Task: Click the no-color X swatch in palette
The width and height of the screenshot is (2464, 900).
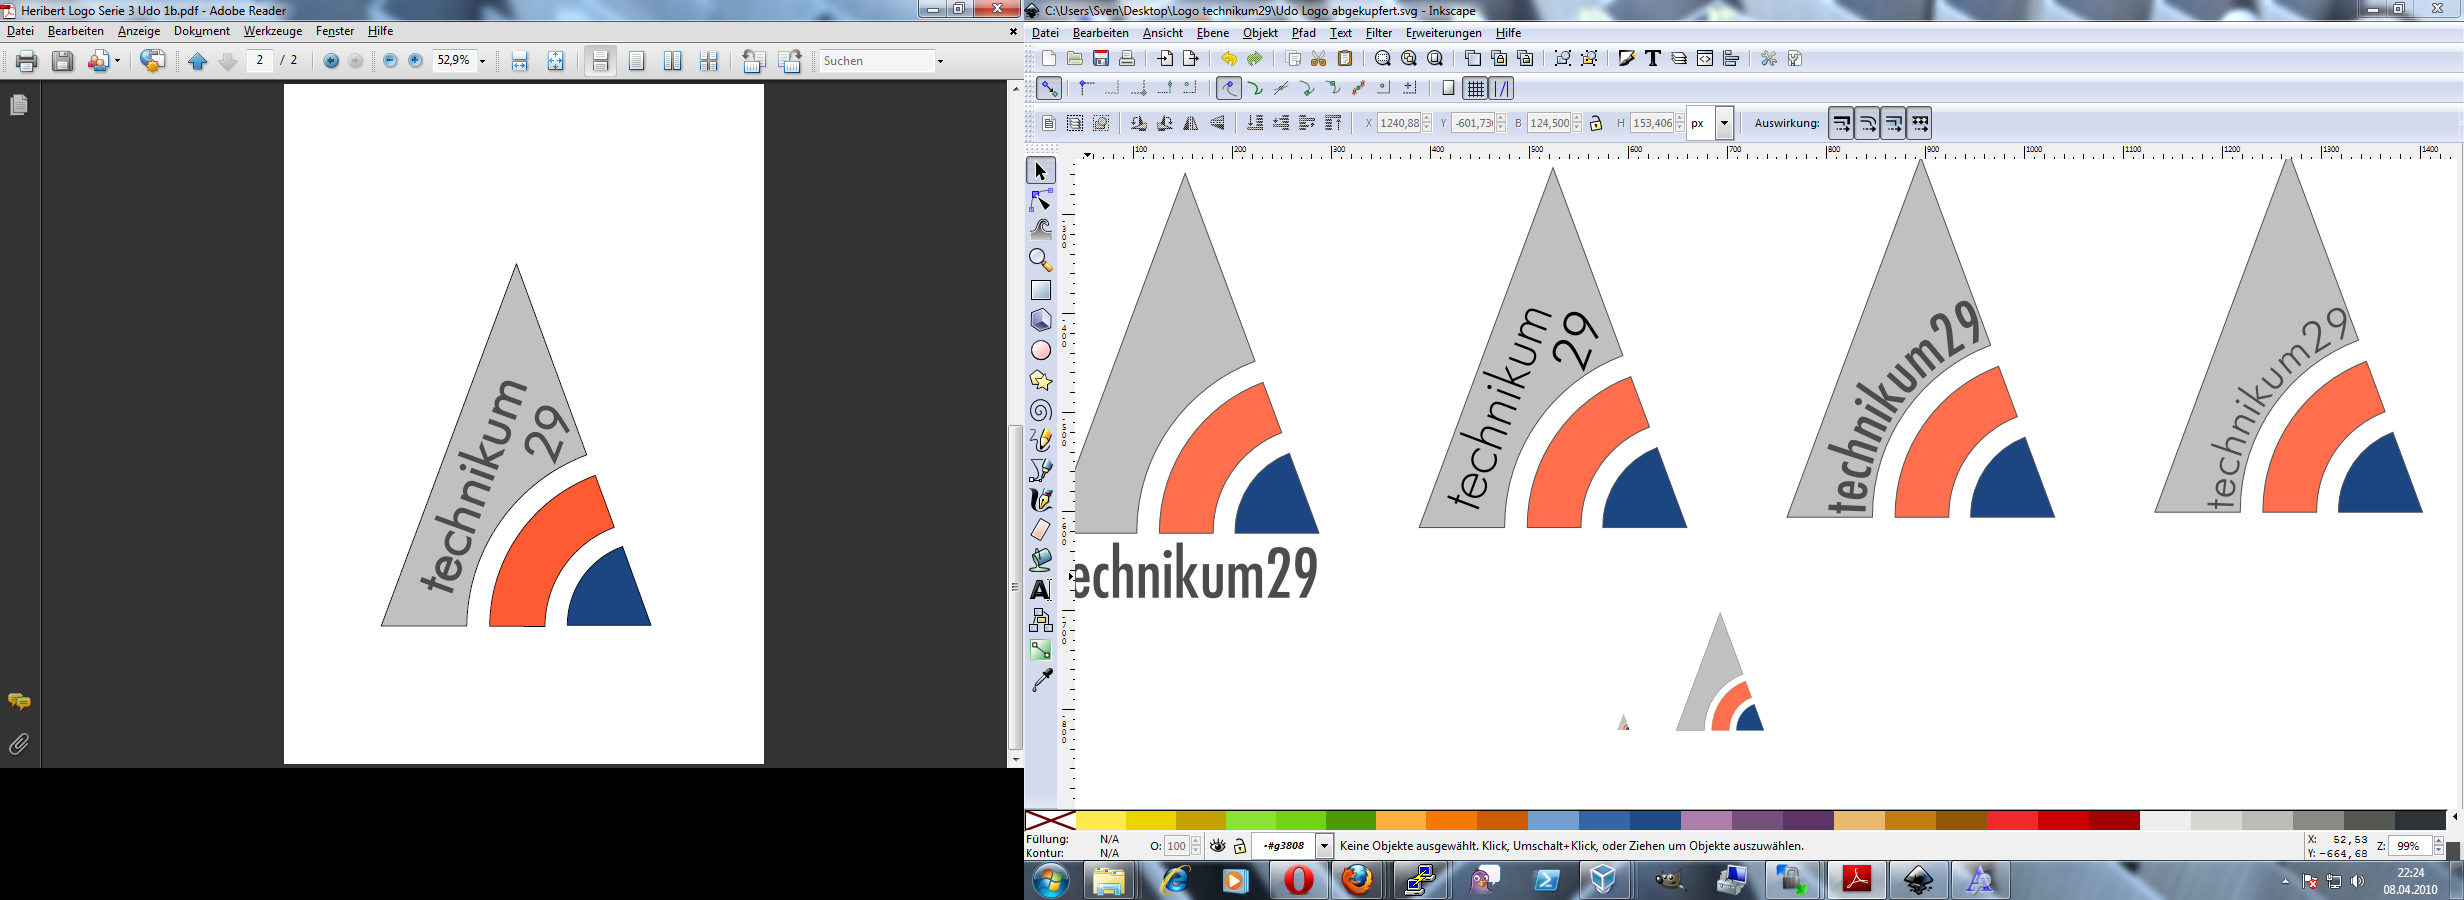Action: pyautogui.click(x=1050, y=821)
